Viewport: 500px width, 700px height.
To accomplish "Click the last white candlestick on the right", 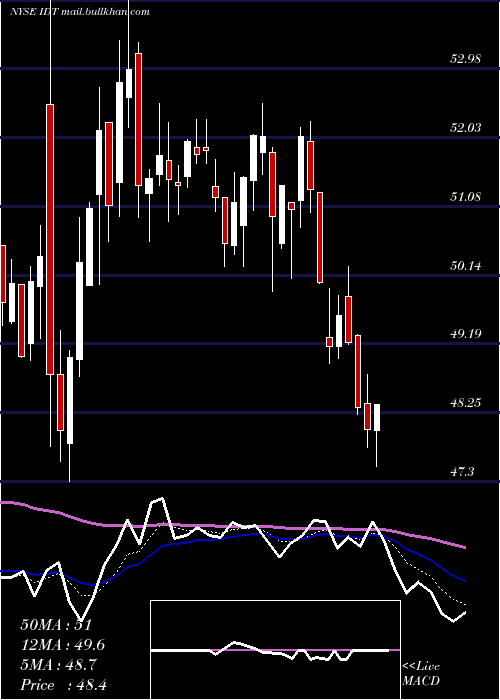I will 377,417.
